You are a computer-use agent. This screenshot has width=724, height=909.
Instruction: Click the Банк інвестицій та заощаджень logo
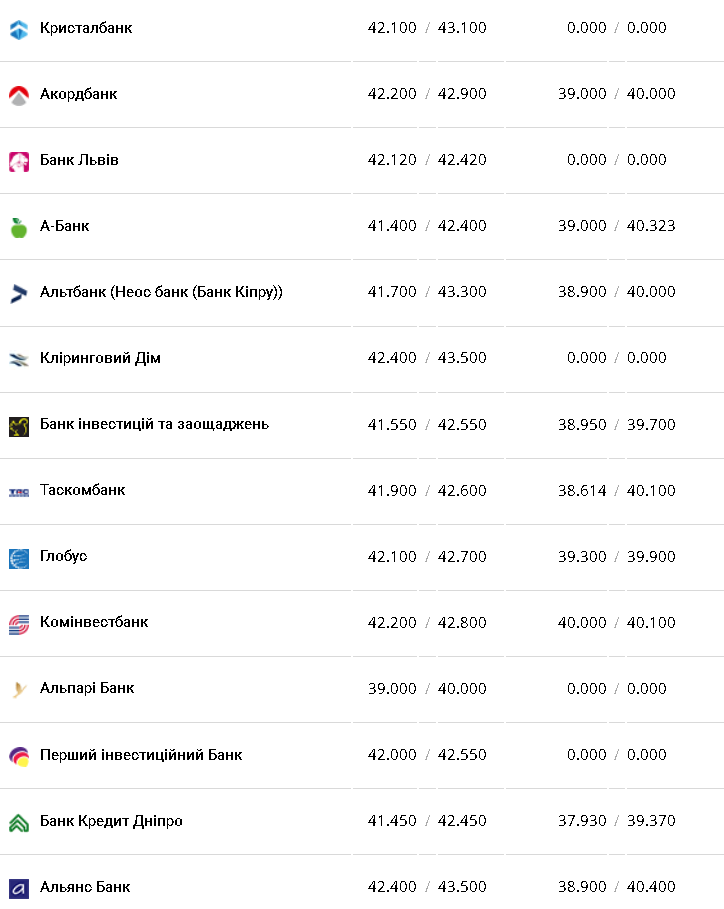tap(18, 426)
